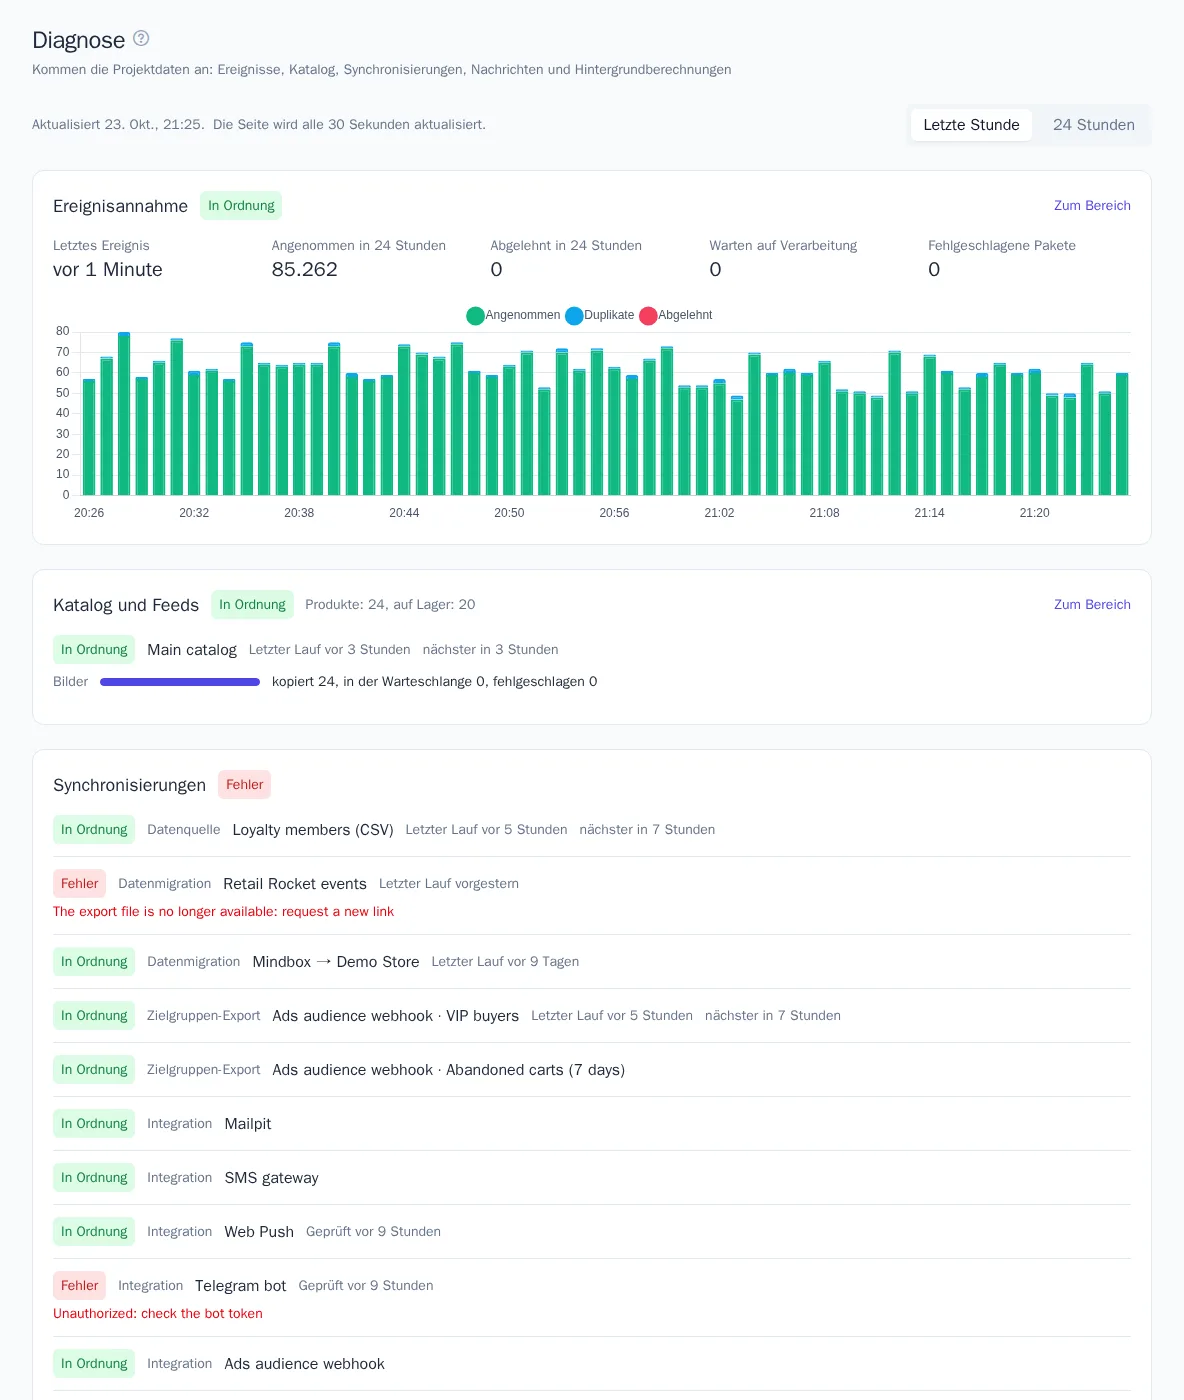Toggle the blue Duplikate legend dot
This screenshot has width=1184, height=1400.
tap(574, 315)
